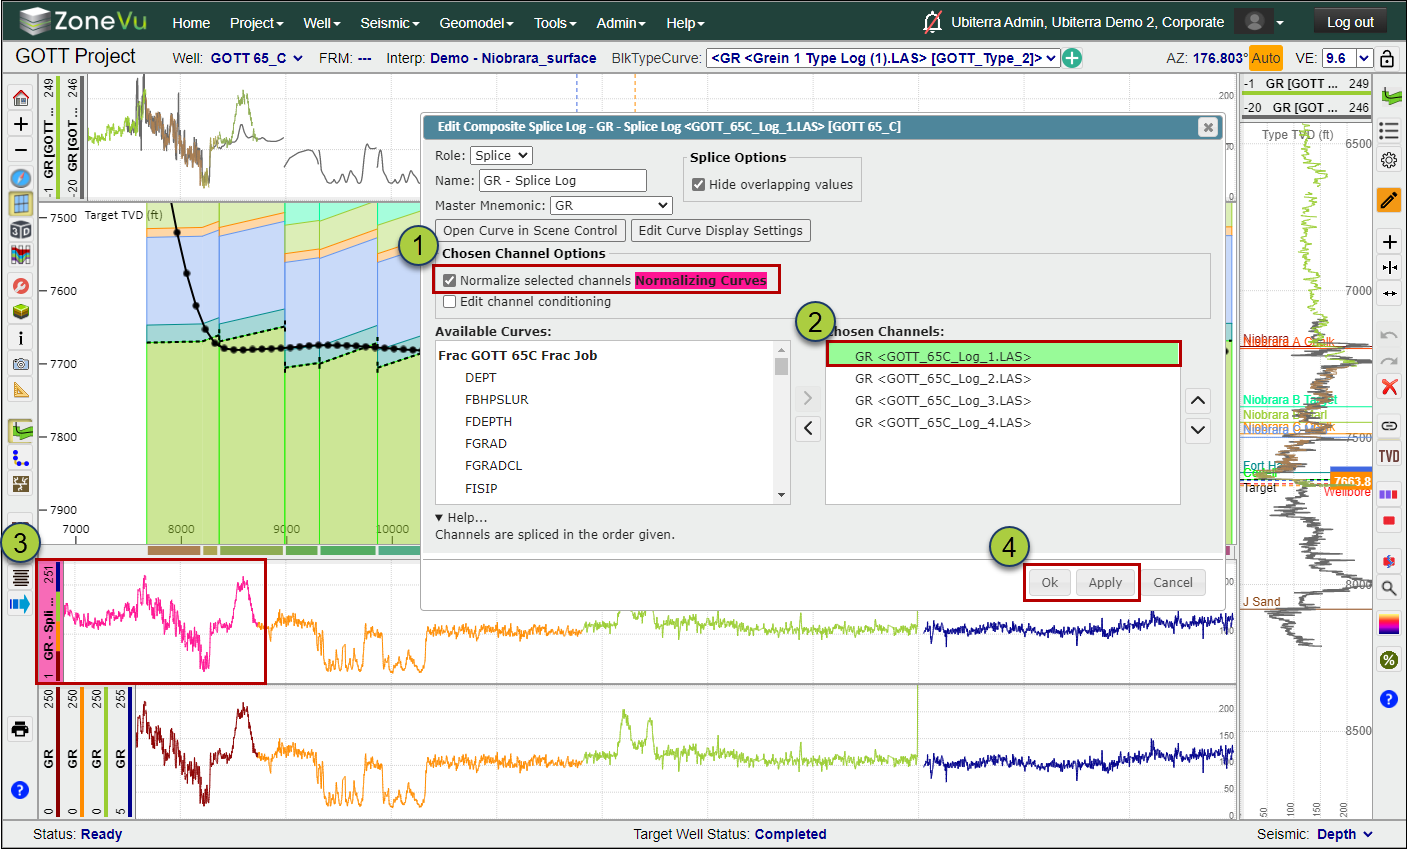Viewport: 1407px width, 849px height.
Task: Click the red-roofed home icon in left toolbar
Action: [x=20, y=98]
